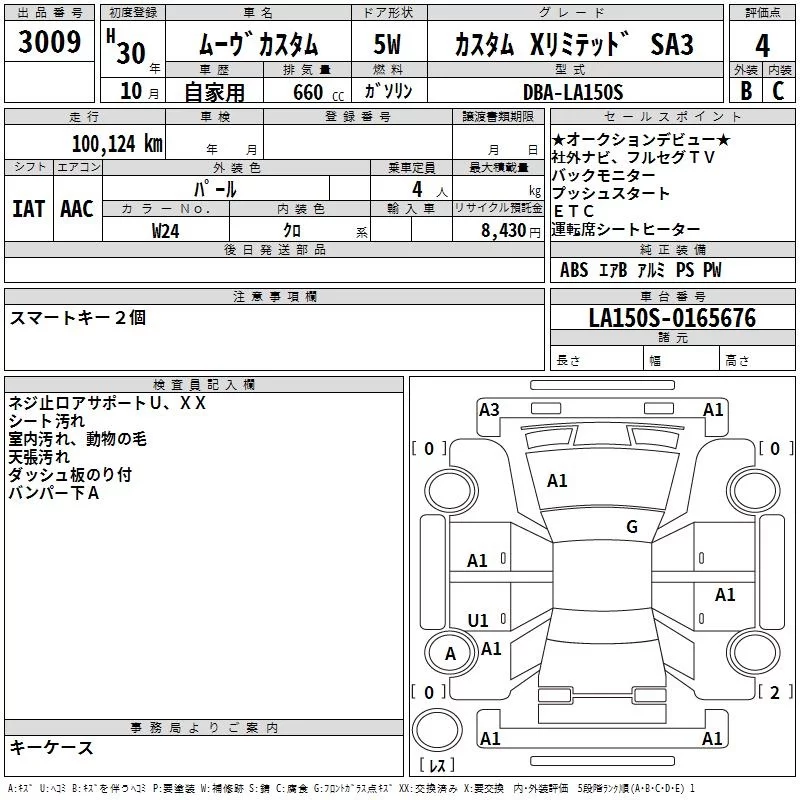Click the exterior grade B cell
This screenshot has width=800, height=800.
tap(745, 91)
